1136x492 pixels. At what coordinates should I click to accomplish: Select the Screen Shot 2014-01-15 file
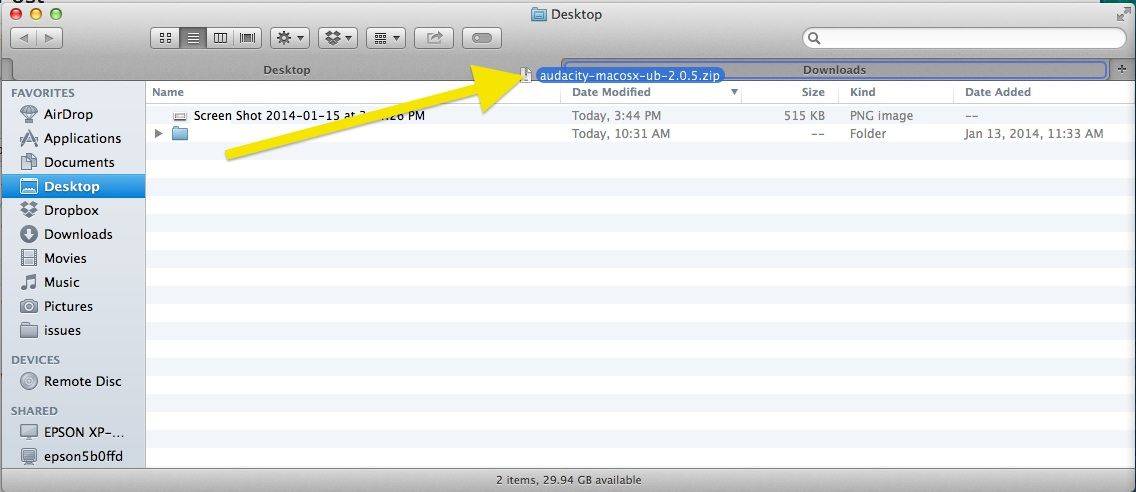309,115
